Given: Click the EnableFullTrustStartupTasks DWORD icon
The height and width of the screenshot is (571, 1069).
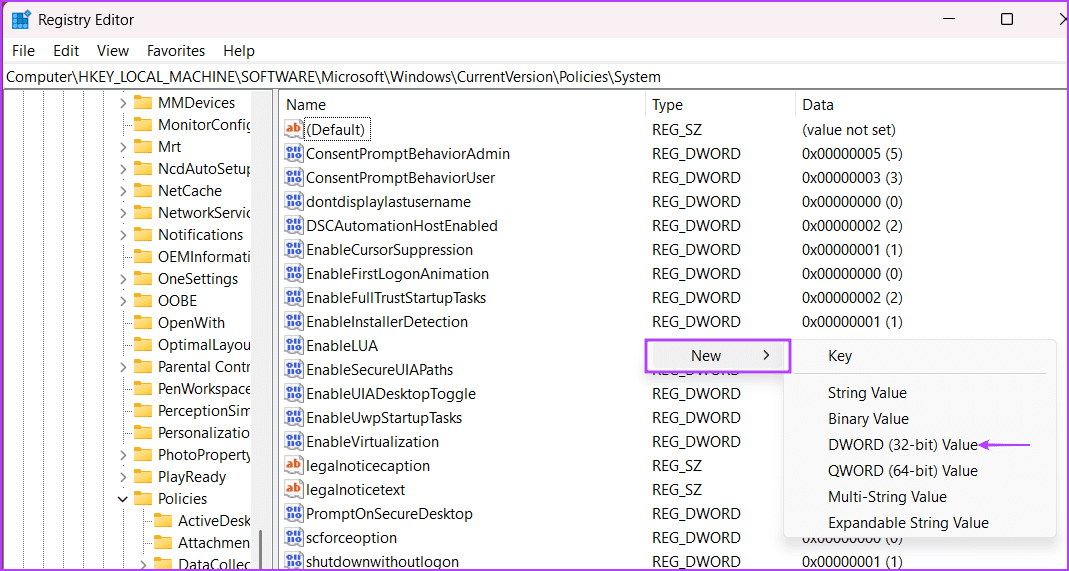Looking at the screenshot, I should point(293,298).
